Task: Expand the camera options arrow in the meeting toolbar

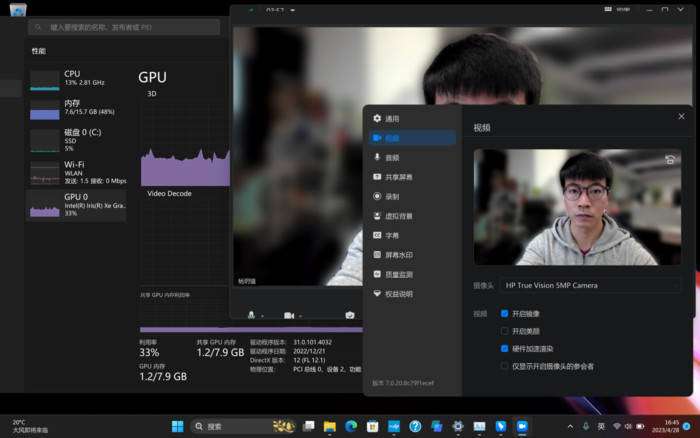Action: coord(301,315)
